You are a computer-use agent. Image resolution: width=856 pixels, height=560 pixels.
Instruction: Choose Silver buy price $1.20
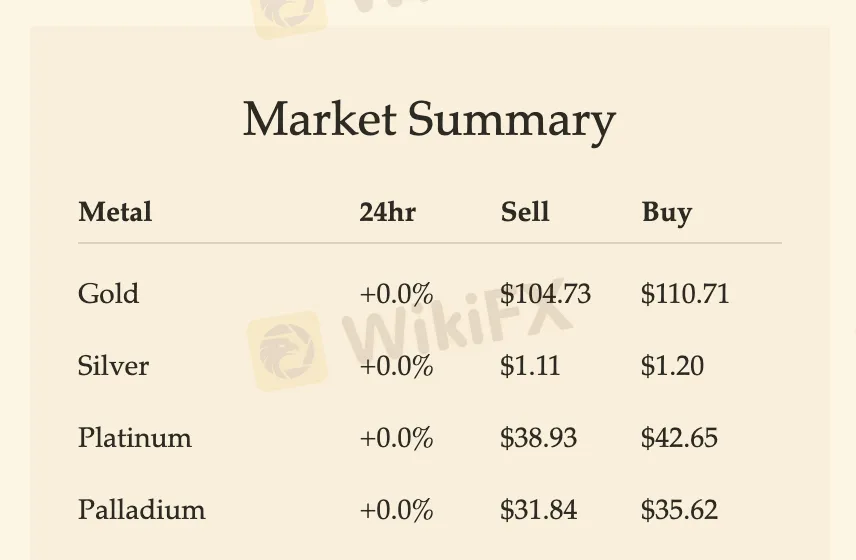(672, 366)
